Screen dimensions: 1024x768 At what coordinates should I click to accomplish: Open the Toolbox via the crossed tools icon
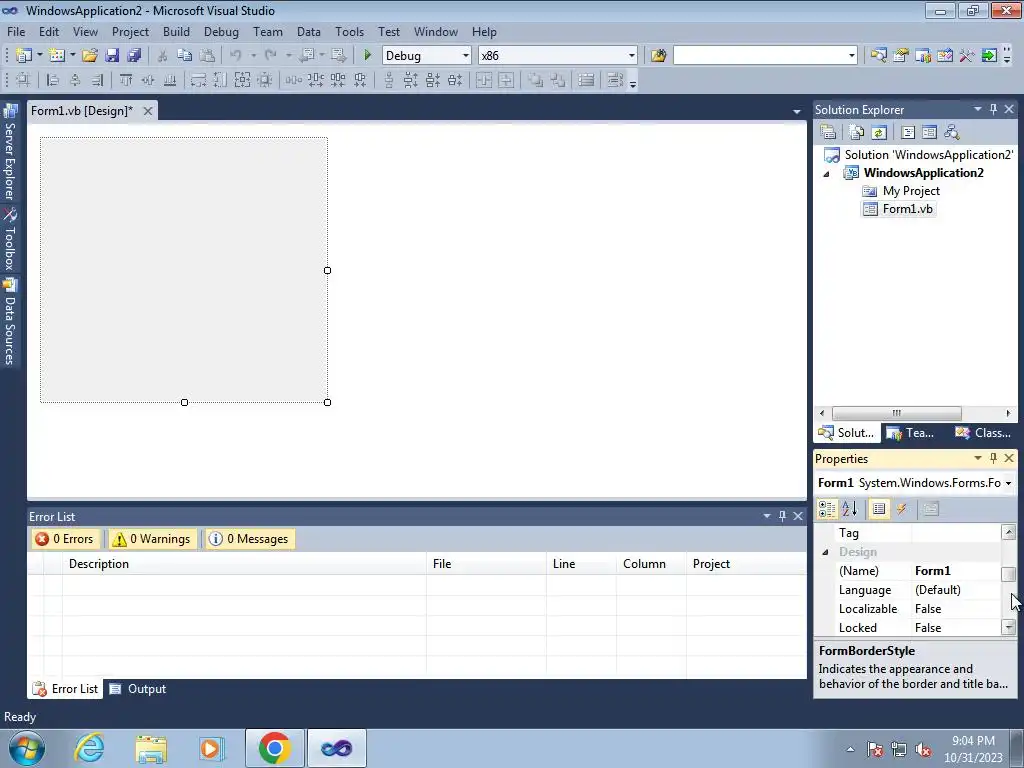pyautogui.click(x=967, y=56)
